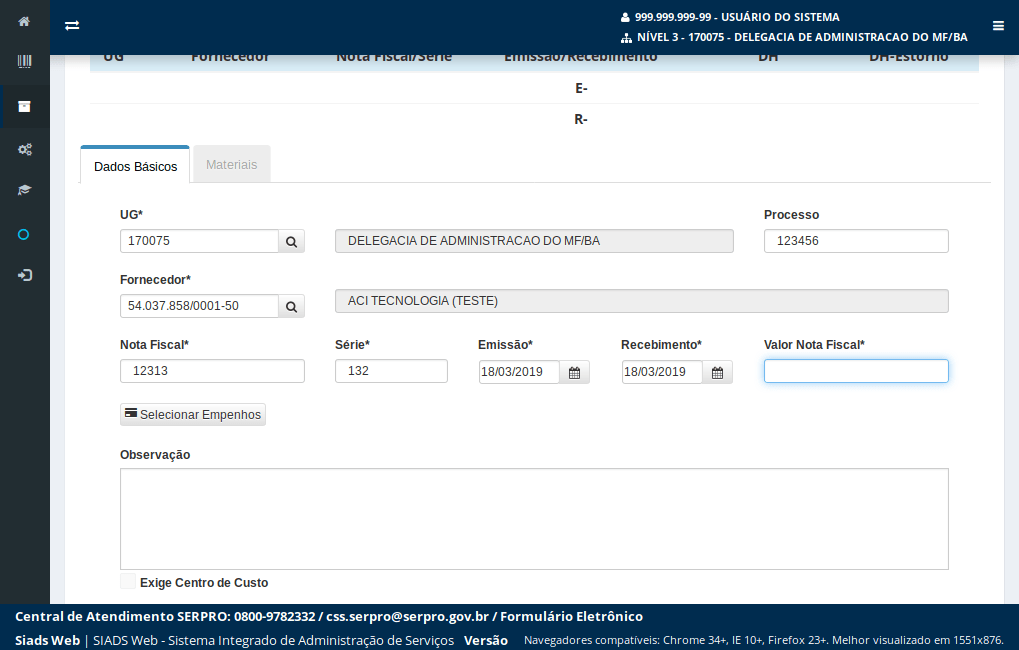Click the hierarchy level icon in header
The height and width of the screenshot is (650, 1019).
click(626, 38)
